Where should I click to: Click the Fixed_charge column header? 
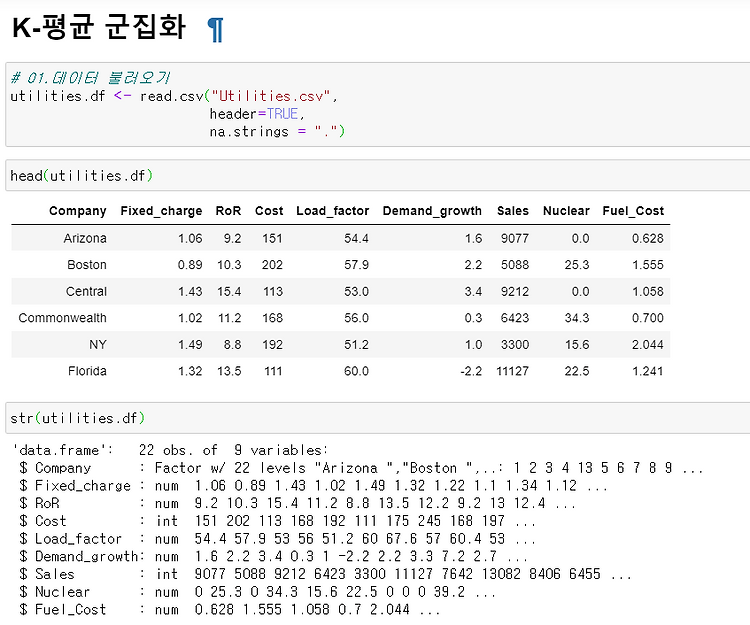coord(161,211)
